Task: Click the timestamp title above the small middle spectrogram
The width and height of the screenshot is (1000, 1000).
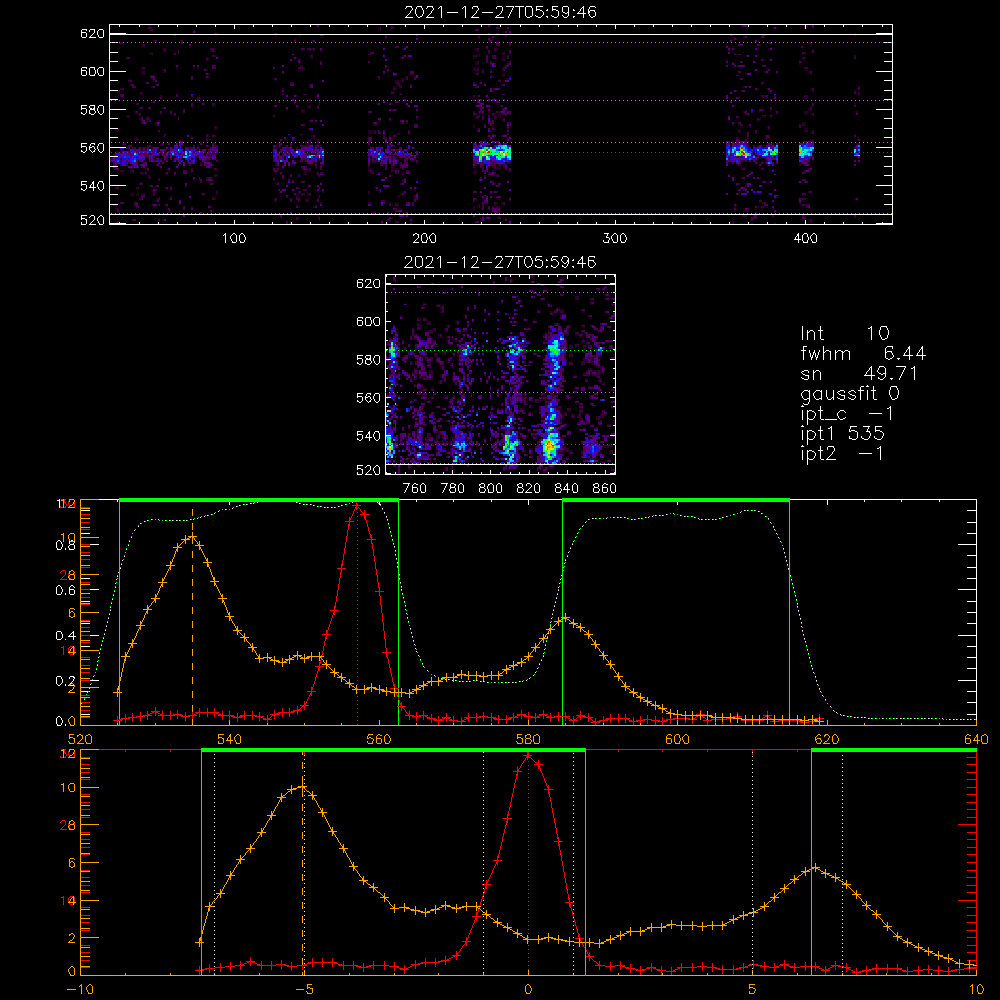Action: pyautogui.click(x=501, y=262)
